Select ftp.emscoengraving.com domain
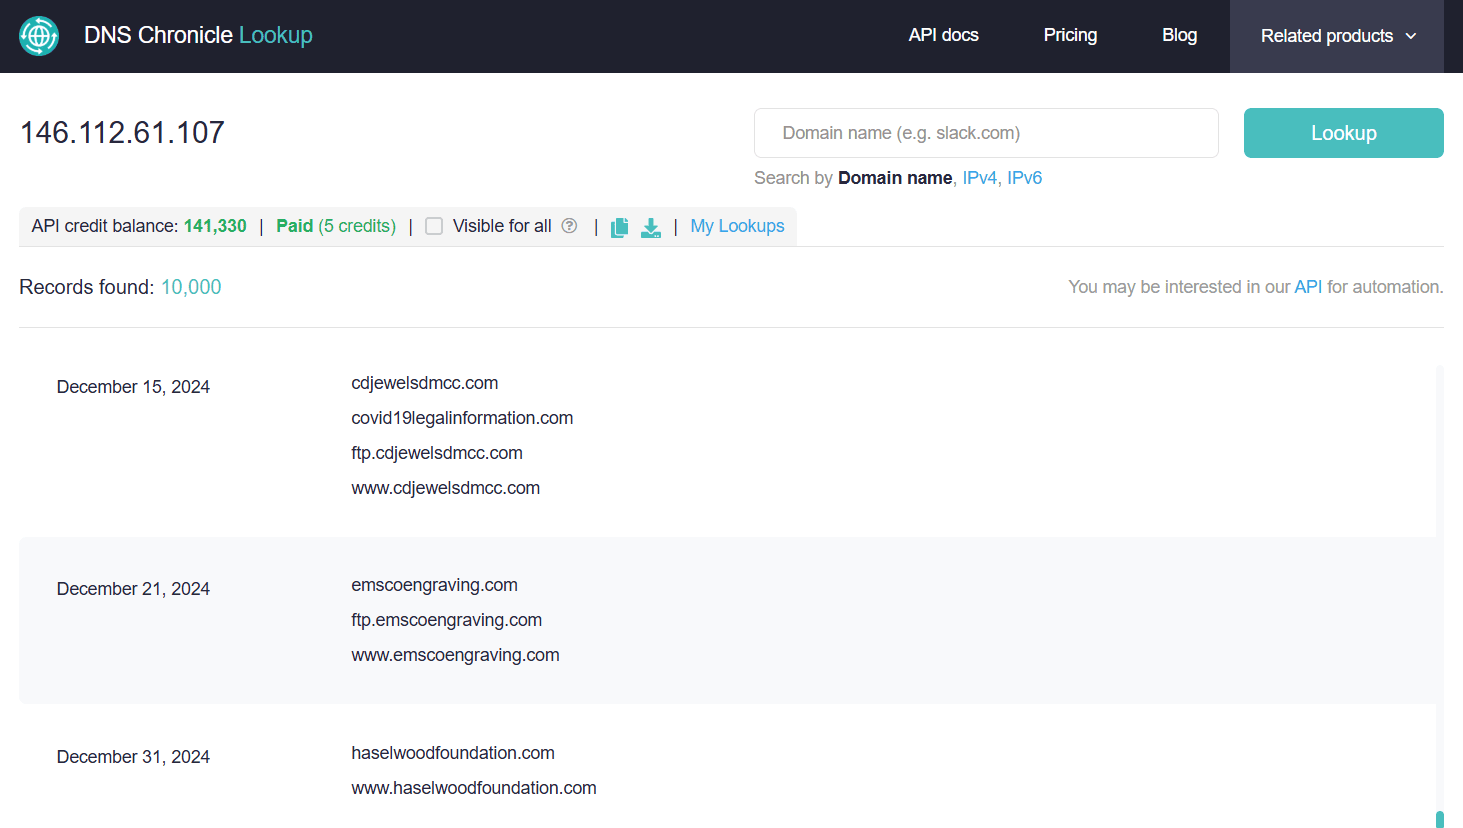Viewport: 1463px width, 828px height. click(447, 620)
